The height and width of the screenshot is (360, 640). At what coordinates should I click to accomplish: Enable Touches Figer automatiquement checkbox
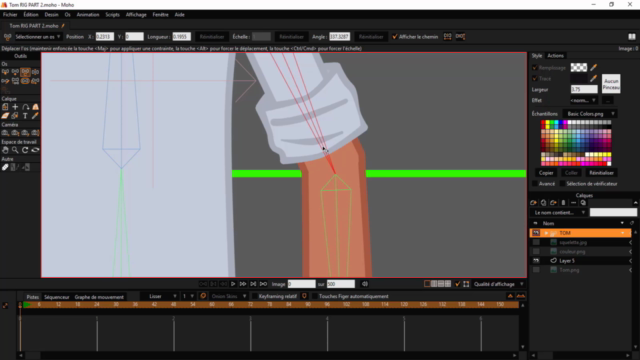(315, 296)
